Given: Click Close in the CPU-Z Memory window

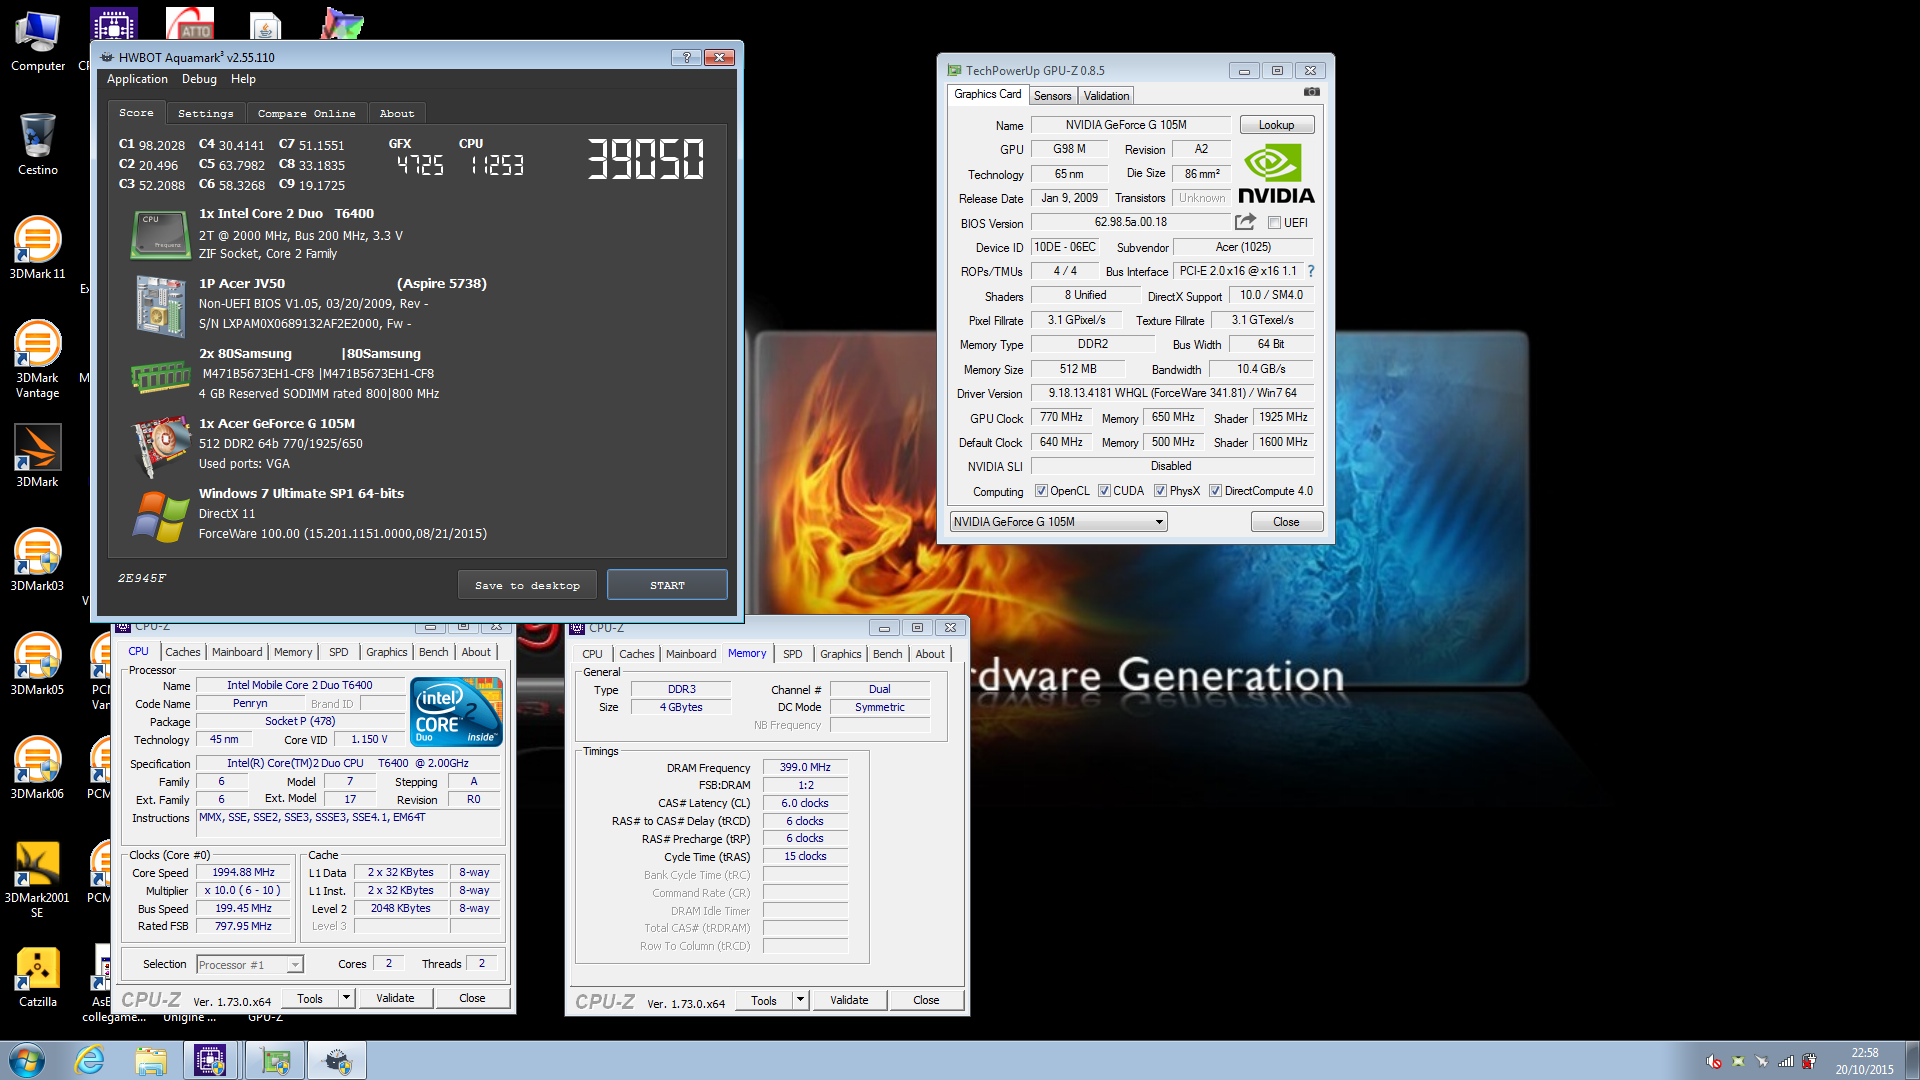Looking at the screenshot, I should coord(926,1000).
